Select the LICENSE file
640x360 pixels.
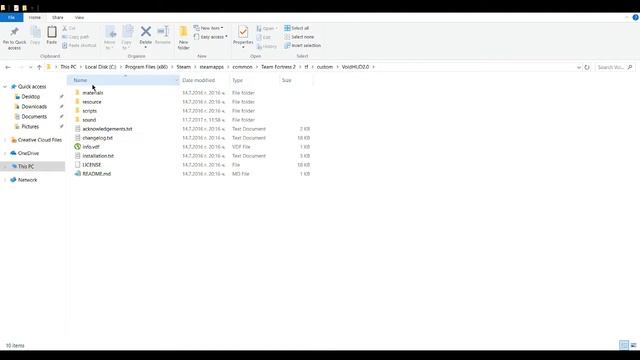[x=91, y=165]
